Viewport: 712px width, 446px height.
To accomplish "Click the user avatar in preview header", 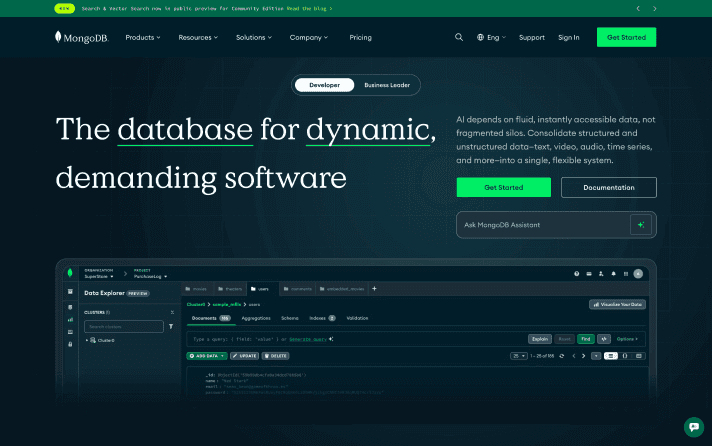I will point(638,273).
